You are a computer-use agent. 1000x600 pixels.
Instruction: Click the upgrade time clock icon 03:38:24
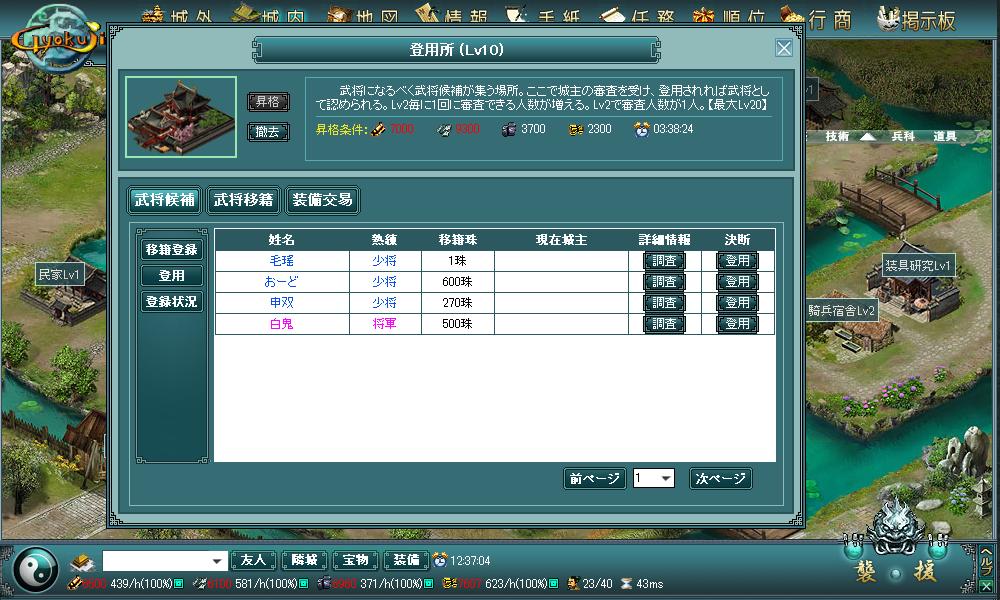click(642, 129)
